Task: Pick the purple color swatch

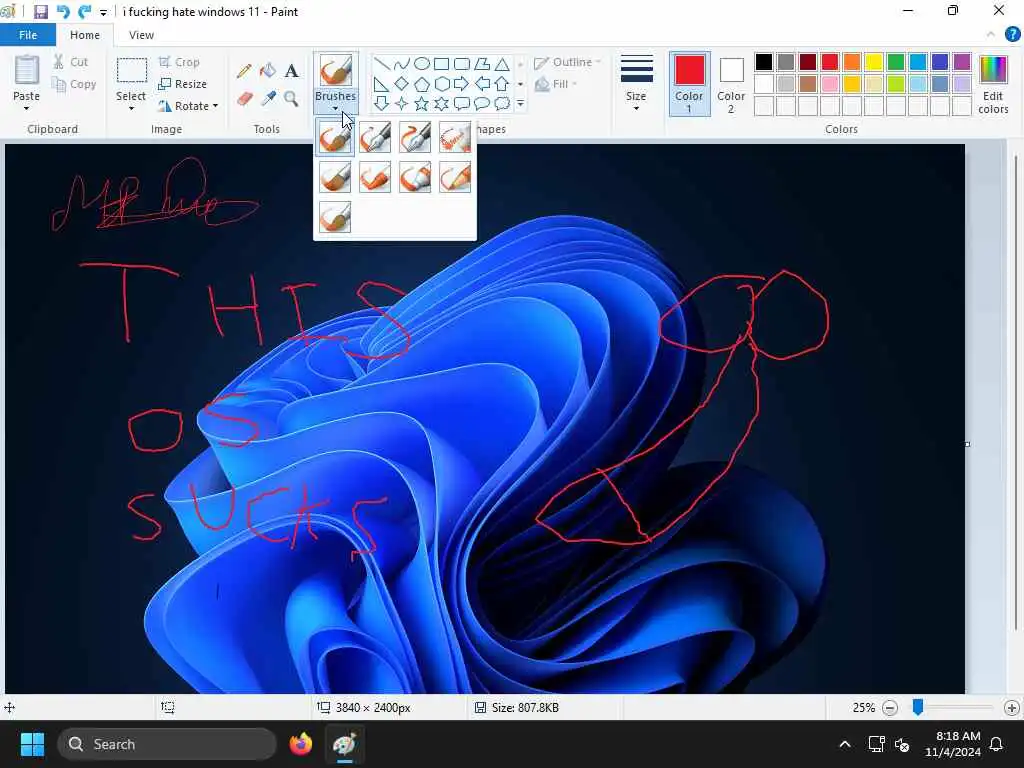Action: 962,62
